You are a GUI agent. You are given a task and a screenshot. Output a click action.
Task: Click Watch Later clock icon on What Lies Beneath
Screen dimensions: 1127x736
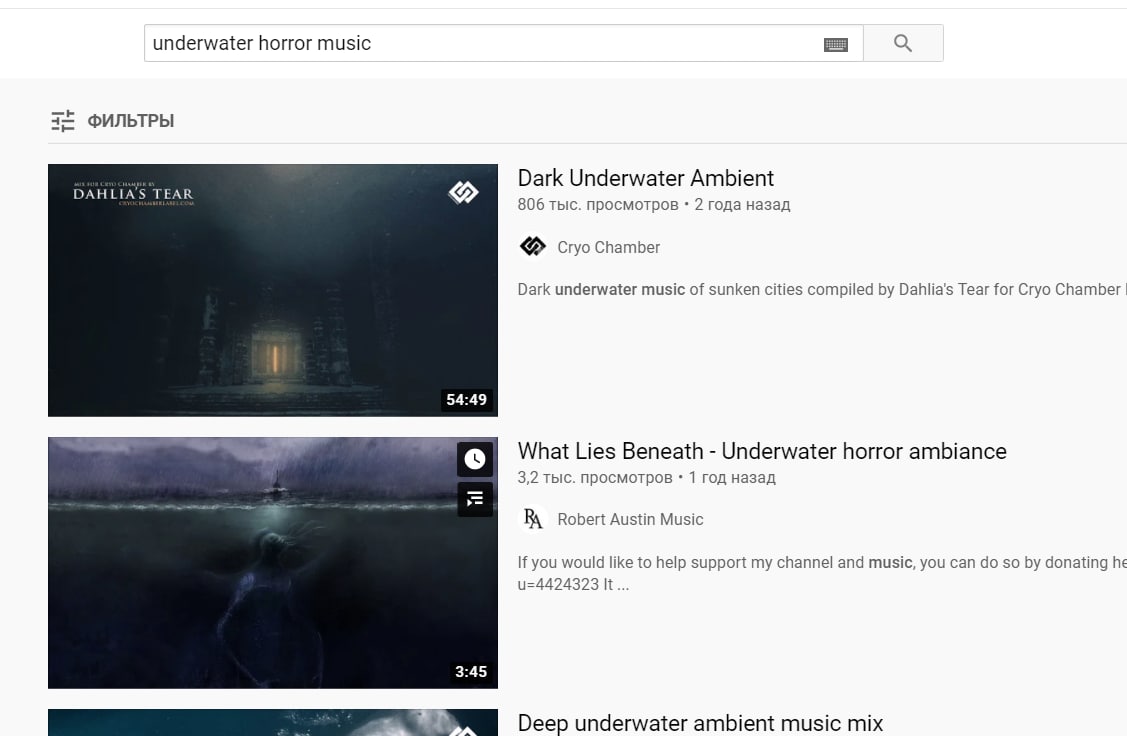pos(475,459)
